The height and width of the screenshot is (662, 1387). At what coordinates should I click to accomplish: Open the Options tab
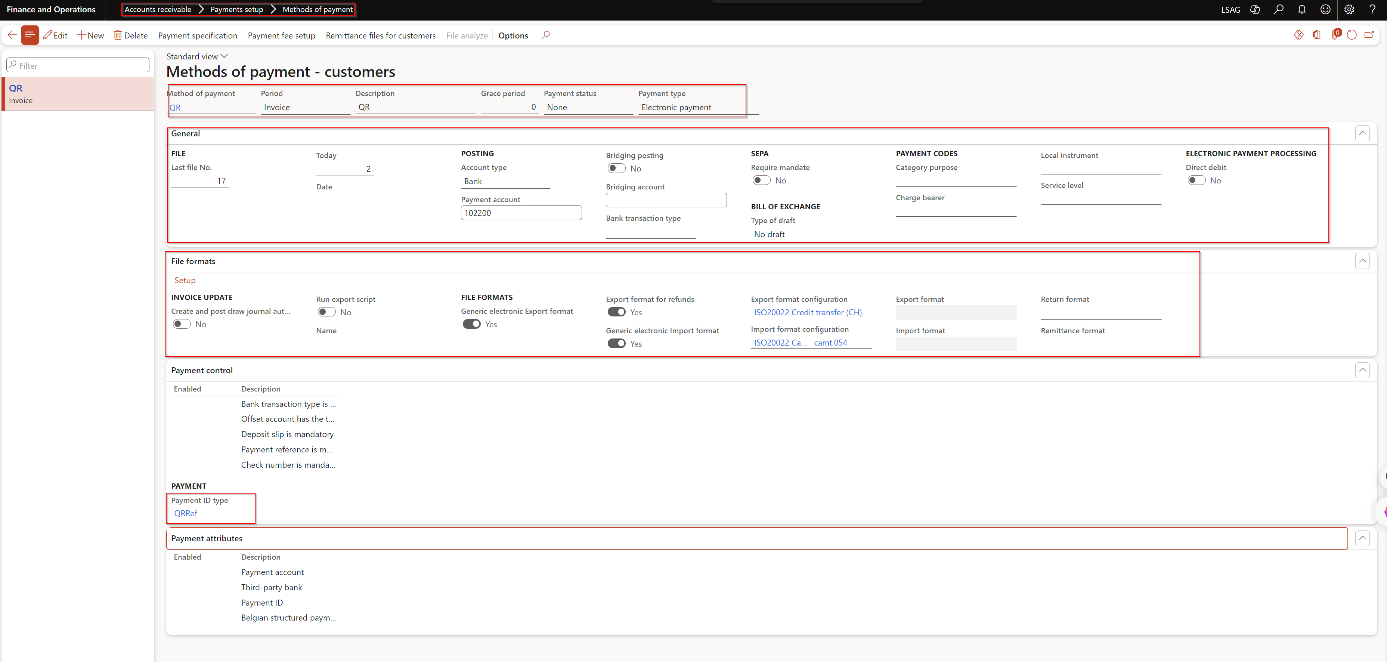tap(514, 35)
